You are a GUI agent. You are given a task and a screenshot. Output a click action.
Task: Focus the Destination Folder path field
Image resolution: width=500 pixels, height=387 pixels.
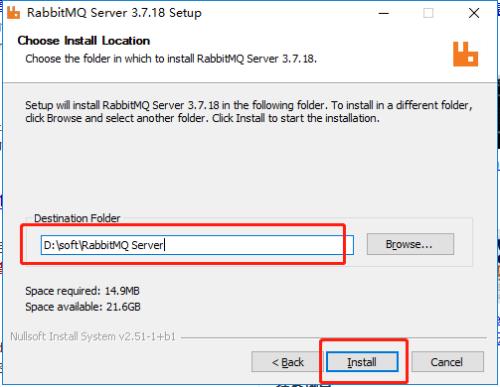(x=197, y=245)
